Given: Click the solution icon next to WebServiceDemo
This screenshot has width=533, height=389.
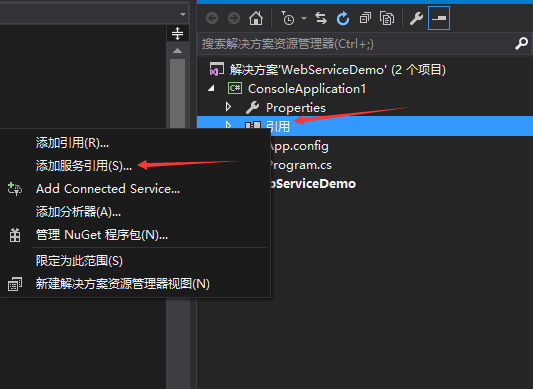Looking at the screenshot, I should [217, 69].
